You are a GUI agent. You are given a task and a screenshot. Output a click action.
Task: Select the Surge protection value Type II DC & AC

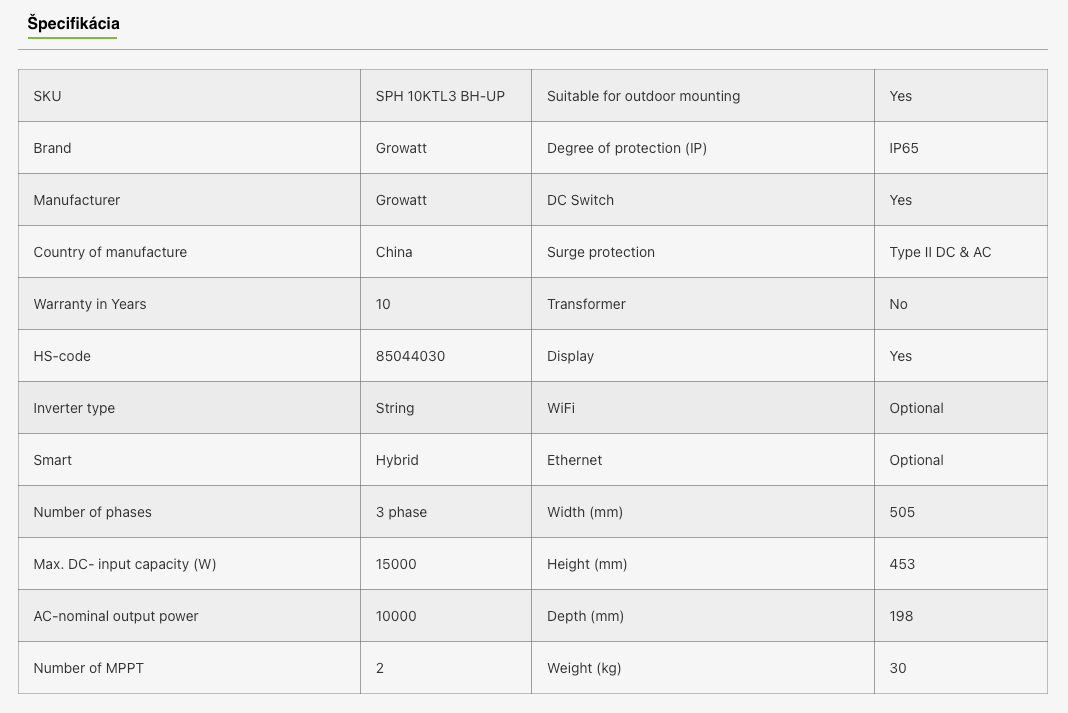pyautogui.click(x=940, y=252)
